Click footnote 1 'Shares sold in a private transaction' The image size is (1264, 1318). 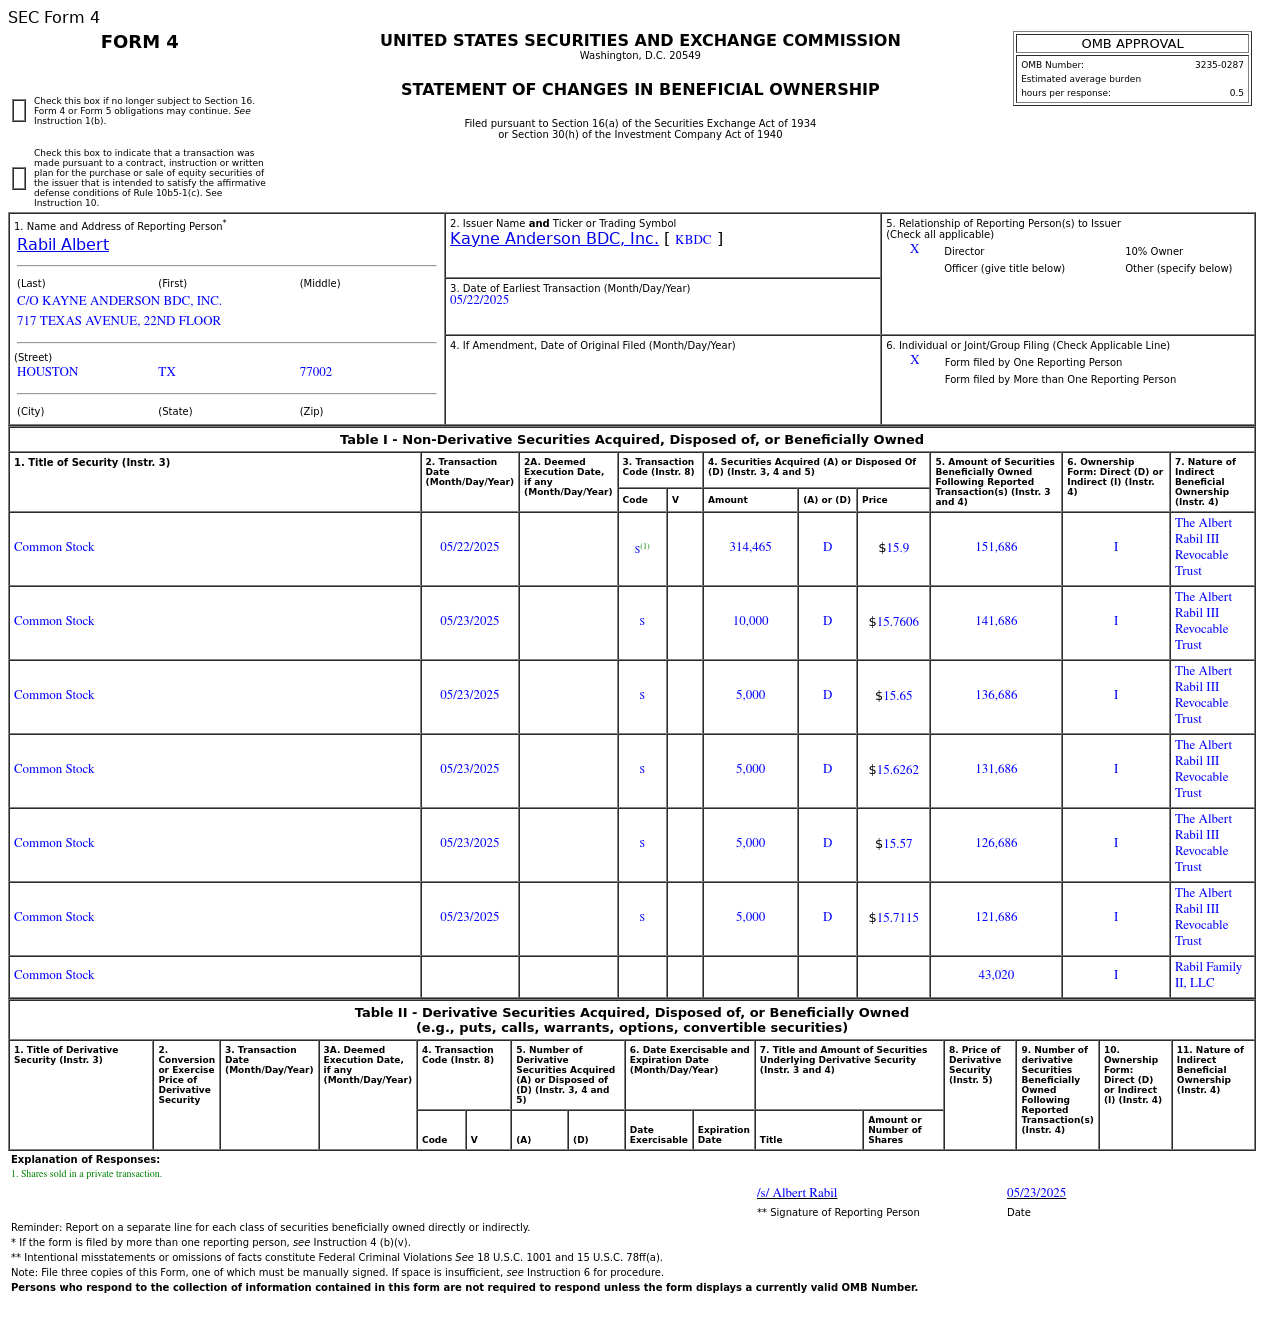click(x=86, y=1174)
